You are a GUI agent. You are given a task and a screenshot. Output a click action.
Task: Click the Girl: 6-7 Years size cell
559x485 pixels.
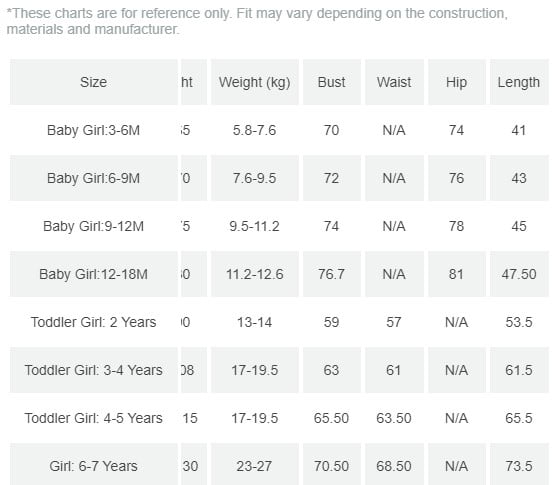[93, 465]
